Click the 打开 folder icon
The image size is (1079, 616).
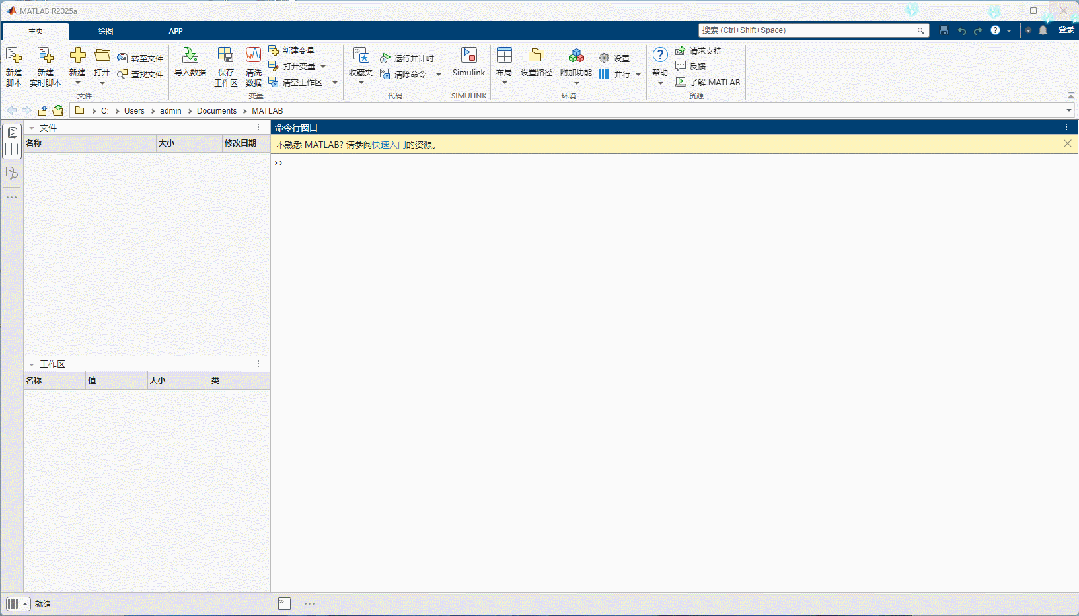click(x=102, y=56)
